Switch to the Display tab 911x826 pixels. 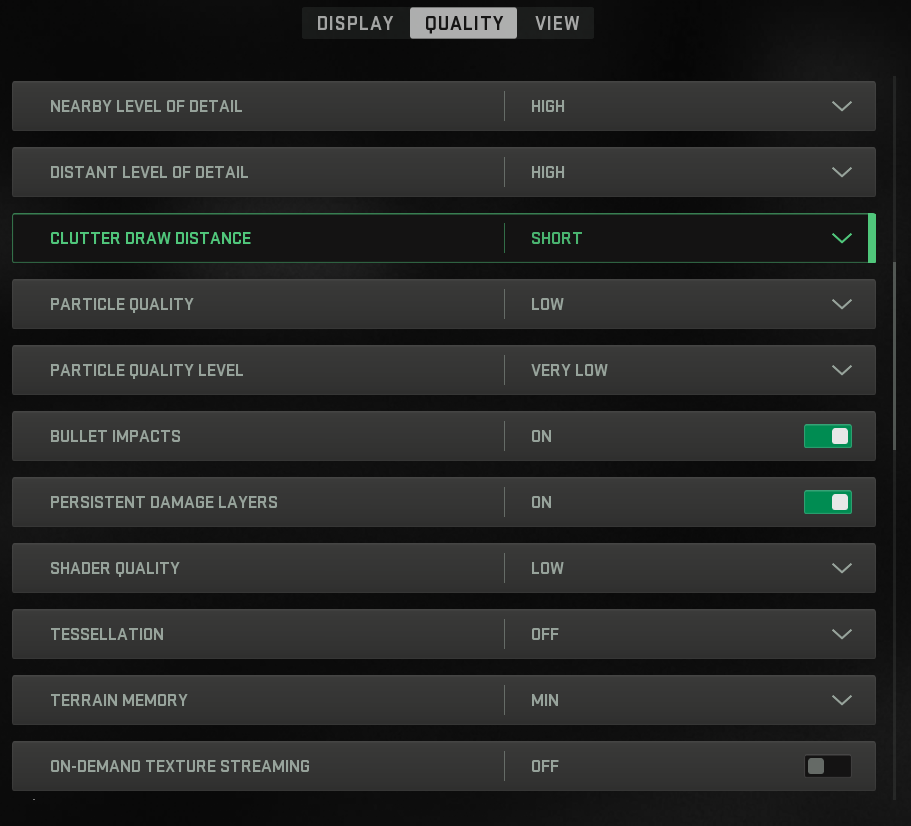(x=355, y=23)
